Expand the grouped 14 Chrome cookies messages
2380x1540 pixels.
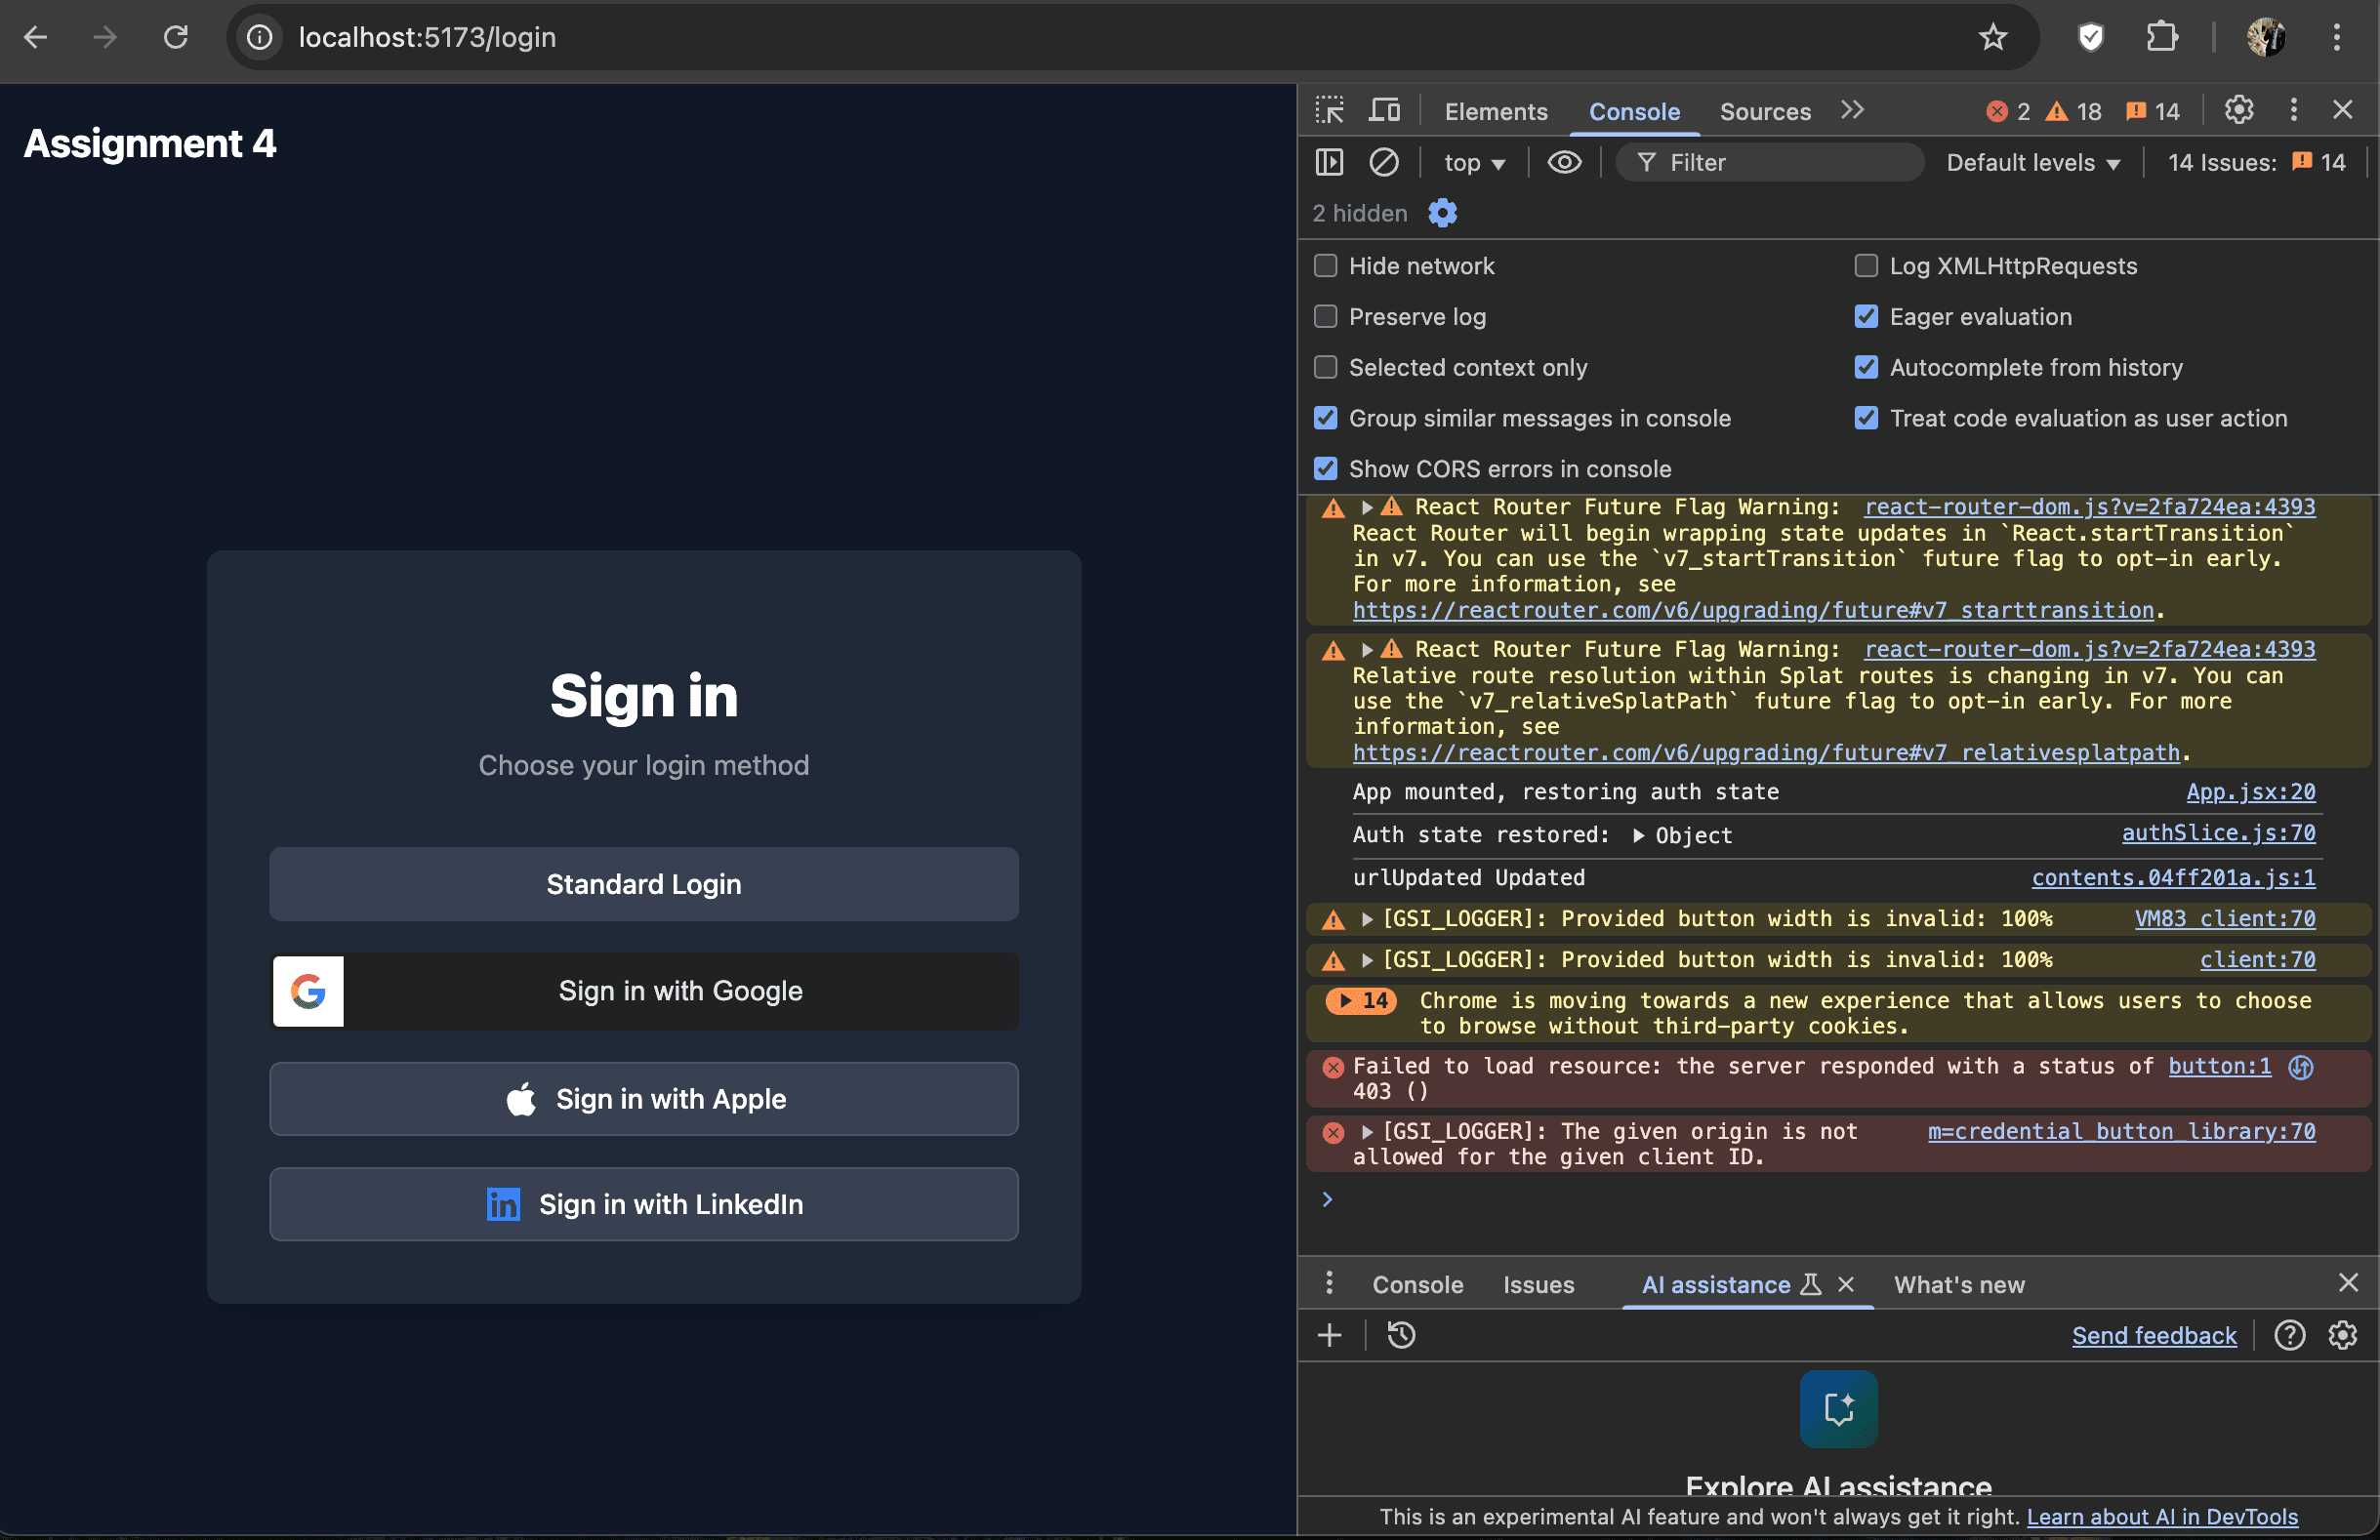pyautogui.click(x=1361, y=1001)
